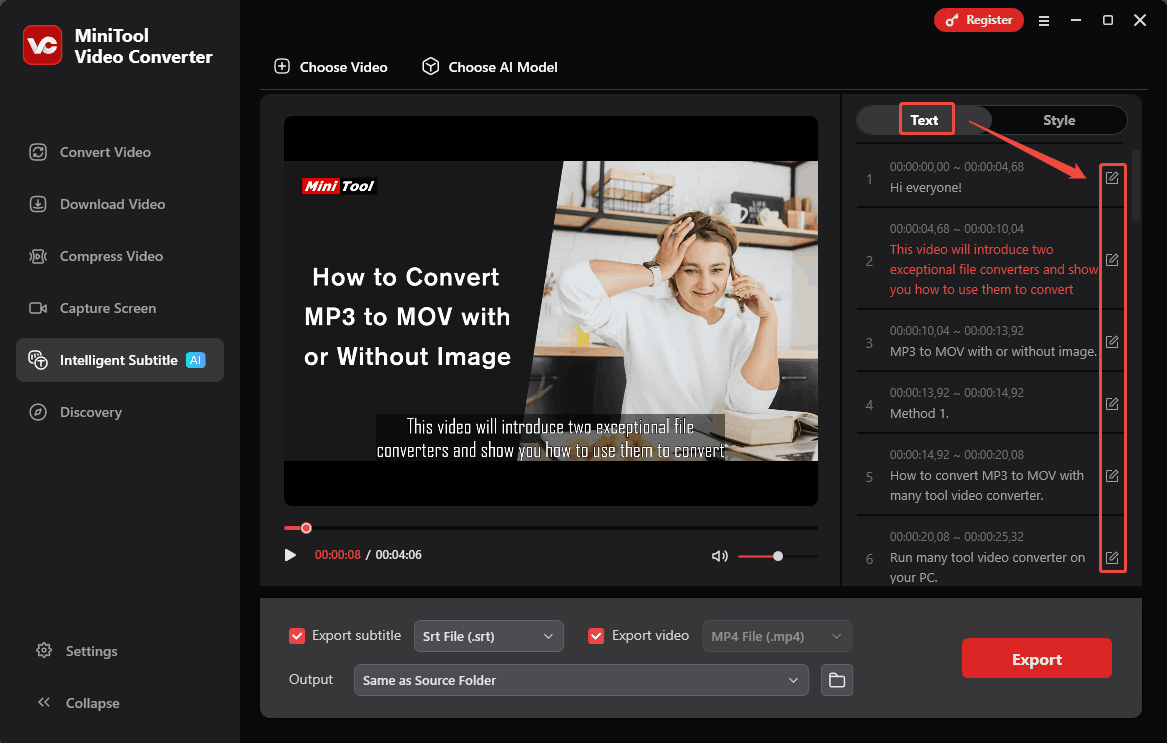Open Settings from the sidebar

[77, 651]
